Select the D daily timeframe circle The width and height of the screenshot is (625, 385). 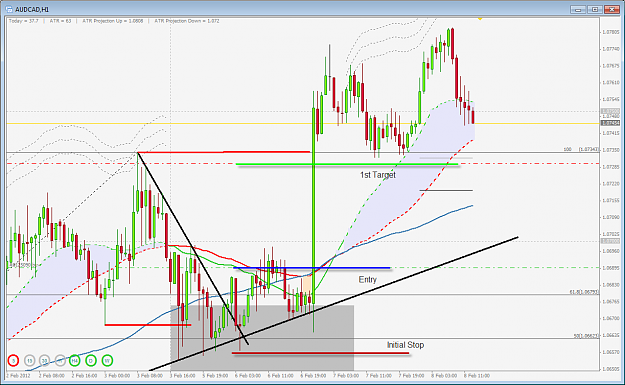(x=91, y=361)
